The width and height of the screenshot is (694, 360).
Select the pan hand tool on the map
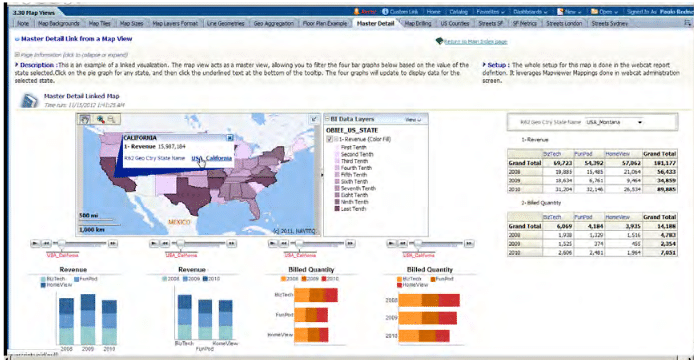point(85,120)
